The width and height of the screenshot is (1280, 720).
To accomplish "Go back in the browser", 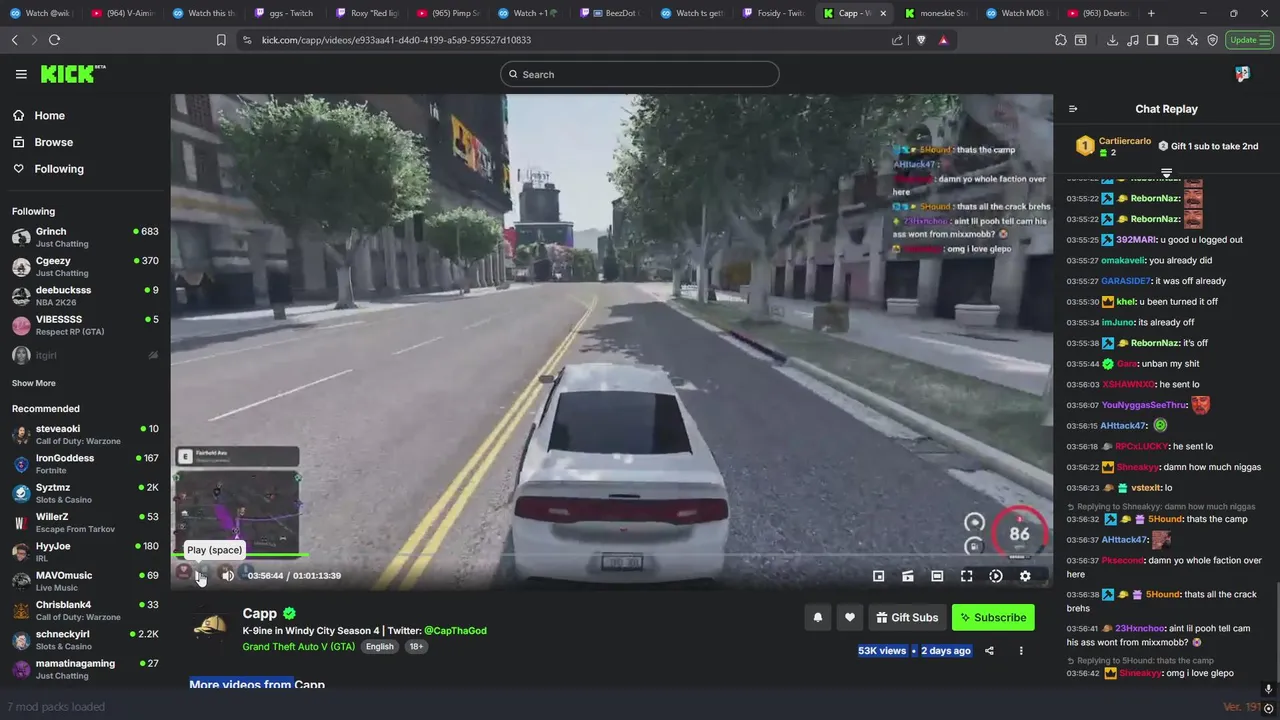I will point(15,40).
